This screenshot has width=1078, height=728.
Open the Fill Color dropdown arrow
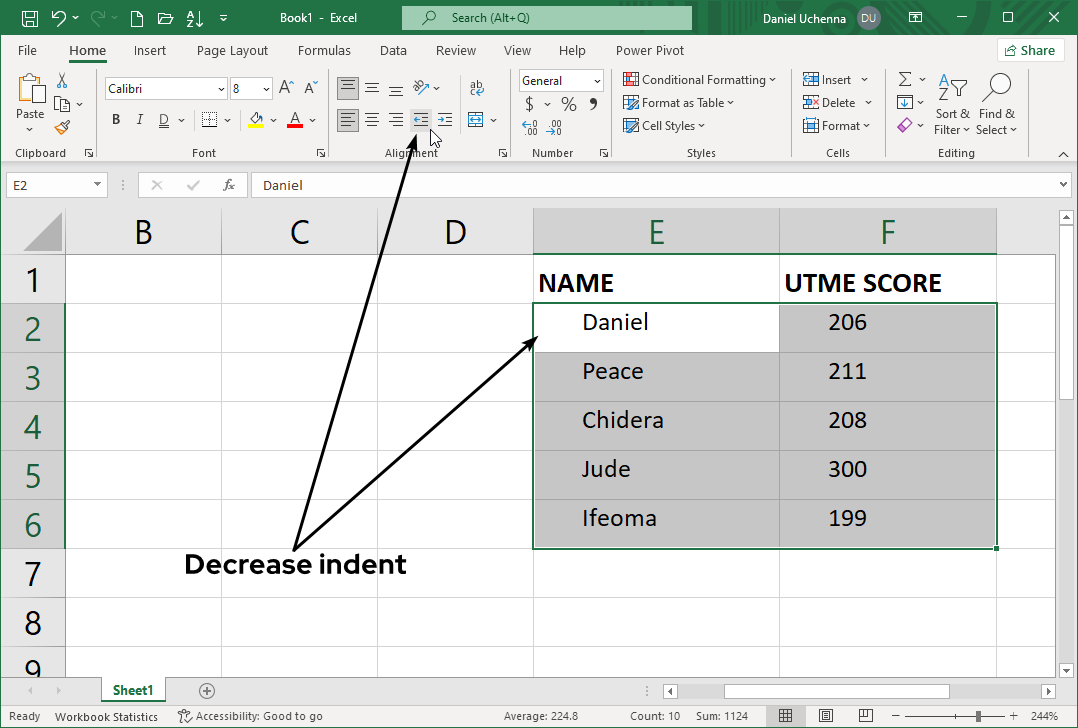(x=272, y=119)
